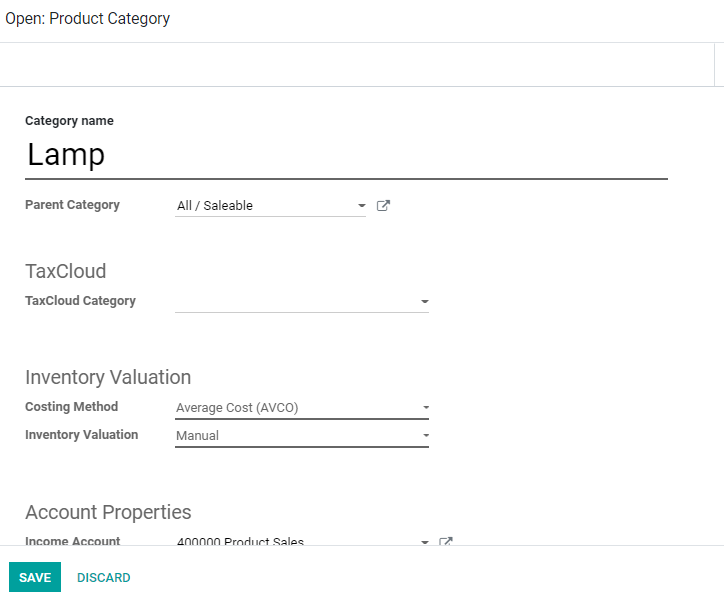Image resolution: width=724 pixels, height=604 pixels.
Task: Click the 'TaxCloud Category' field label
Action: [80, 301]
